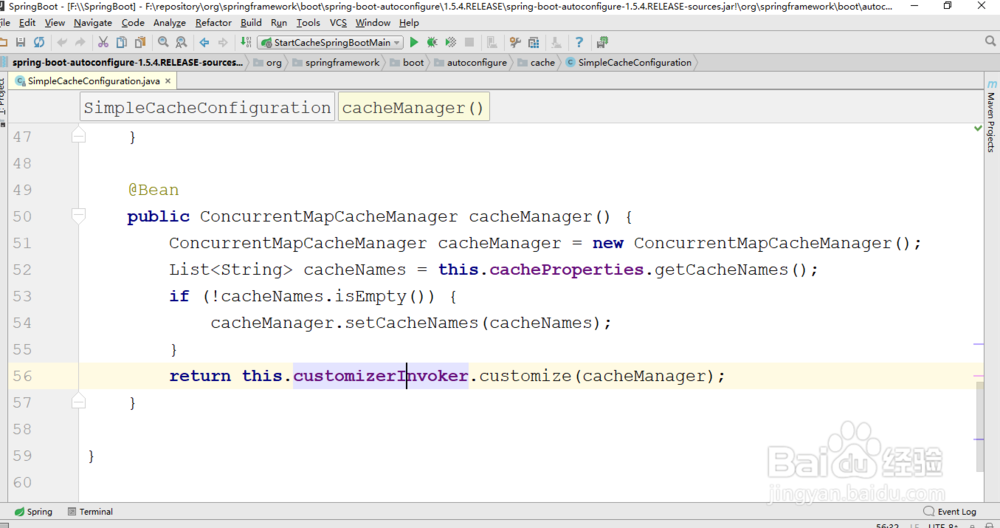1000x528 pixels.
Task: Click the Copy icon in toolbar
Action: [121, 42]
